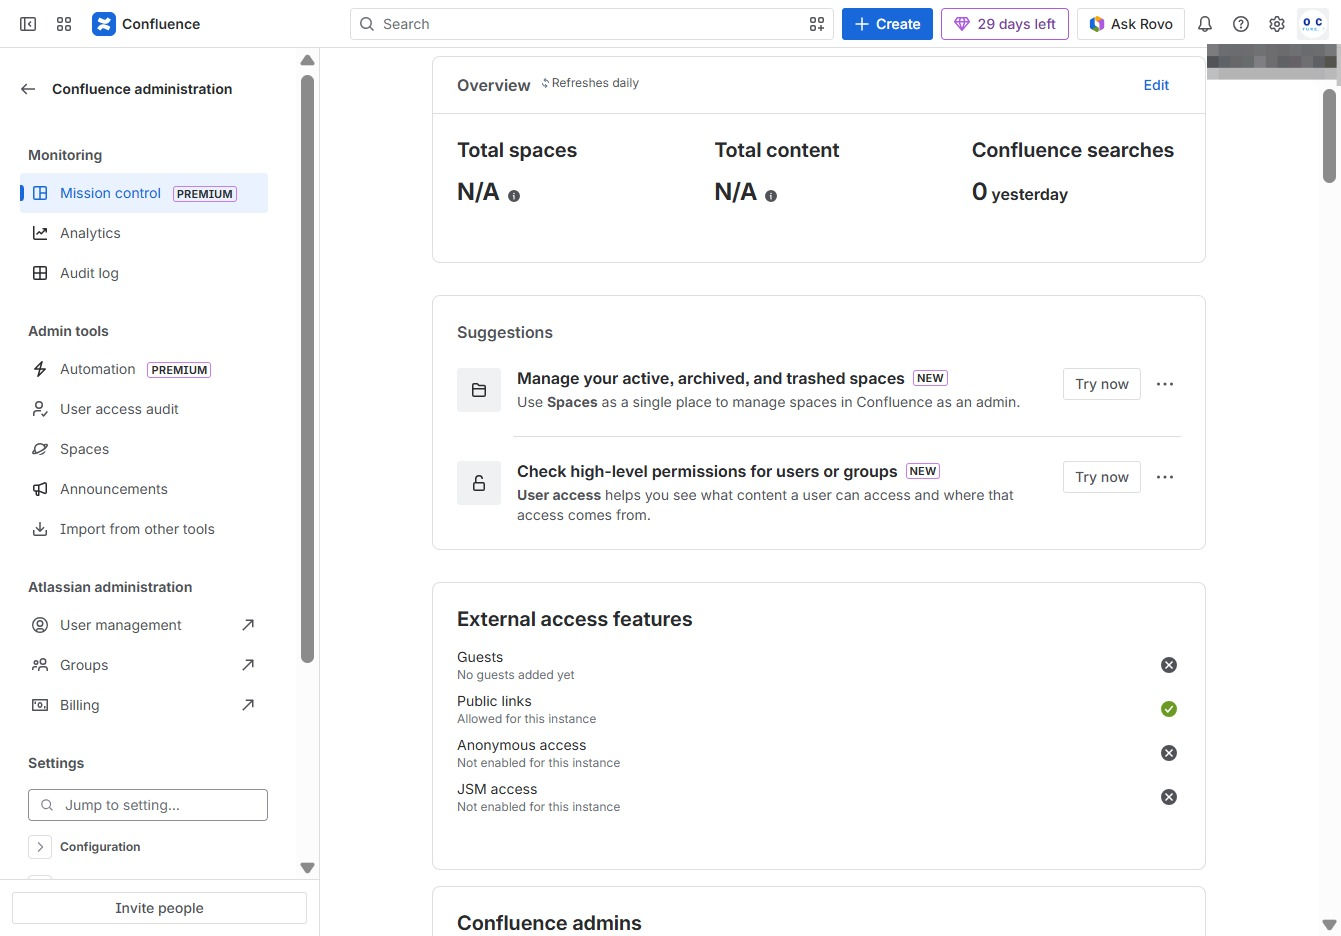Click the 29 days left trial button
The image size is (1341, 936).
[x=1005, y=24]
